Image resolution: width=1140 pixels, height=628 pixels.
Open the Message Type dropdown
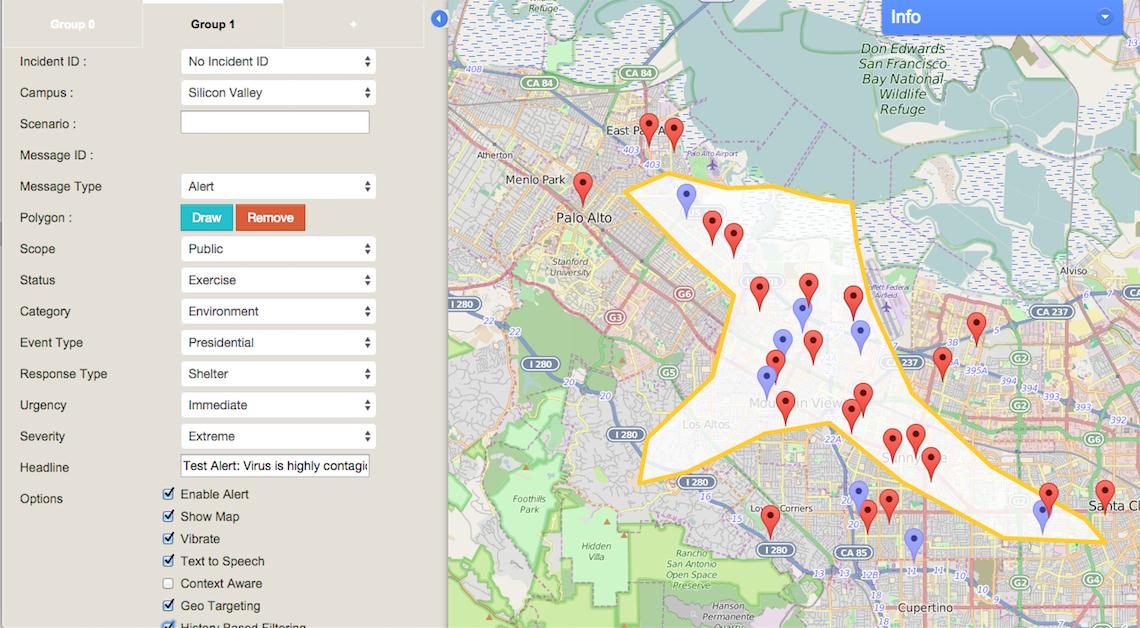coord(278,187)
